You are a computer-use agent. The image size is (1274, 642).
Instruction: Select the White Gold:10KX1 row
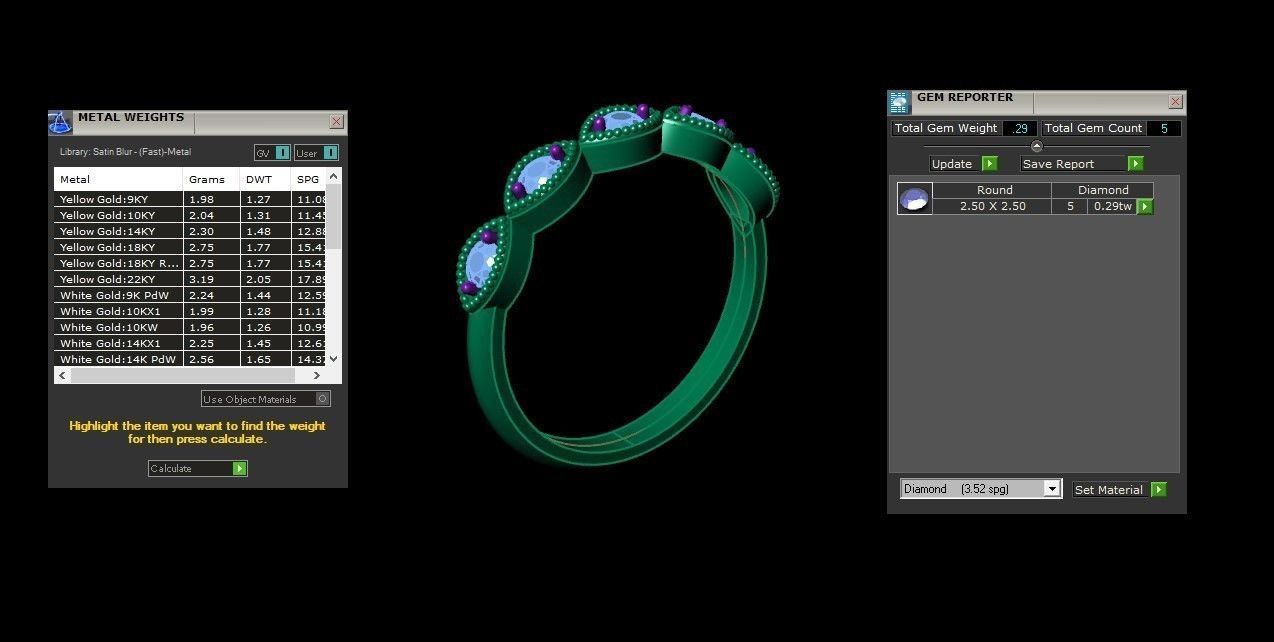coord(191,311)
